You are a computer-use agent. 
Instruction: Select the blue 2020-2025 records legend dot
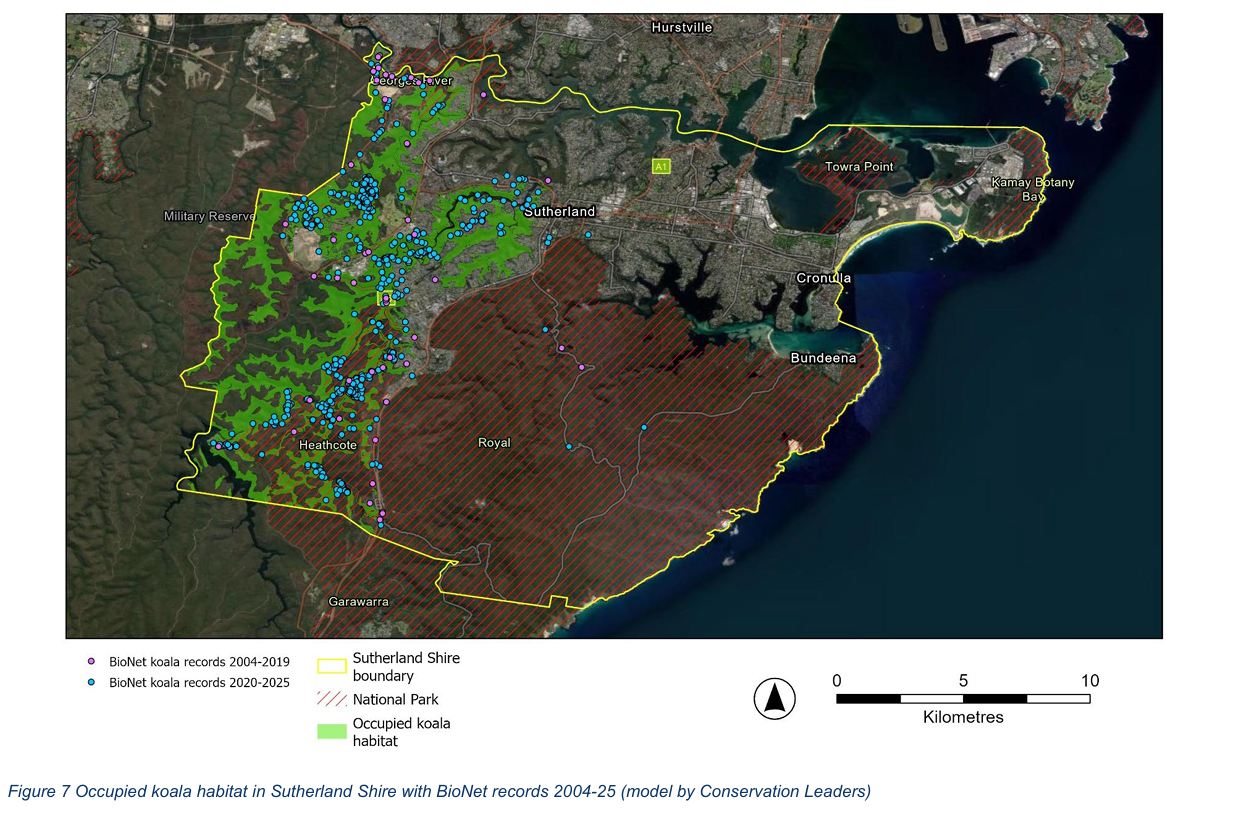click(x=91, y=682)
